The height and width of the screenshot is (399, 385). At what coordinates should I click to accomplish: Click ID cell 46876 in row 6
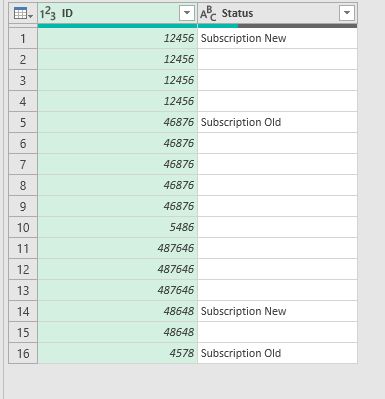coord(118,143)
